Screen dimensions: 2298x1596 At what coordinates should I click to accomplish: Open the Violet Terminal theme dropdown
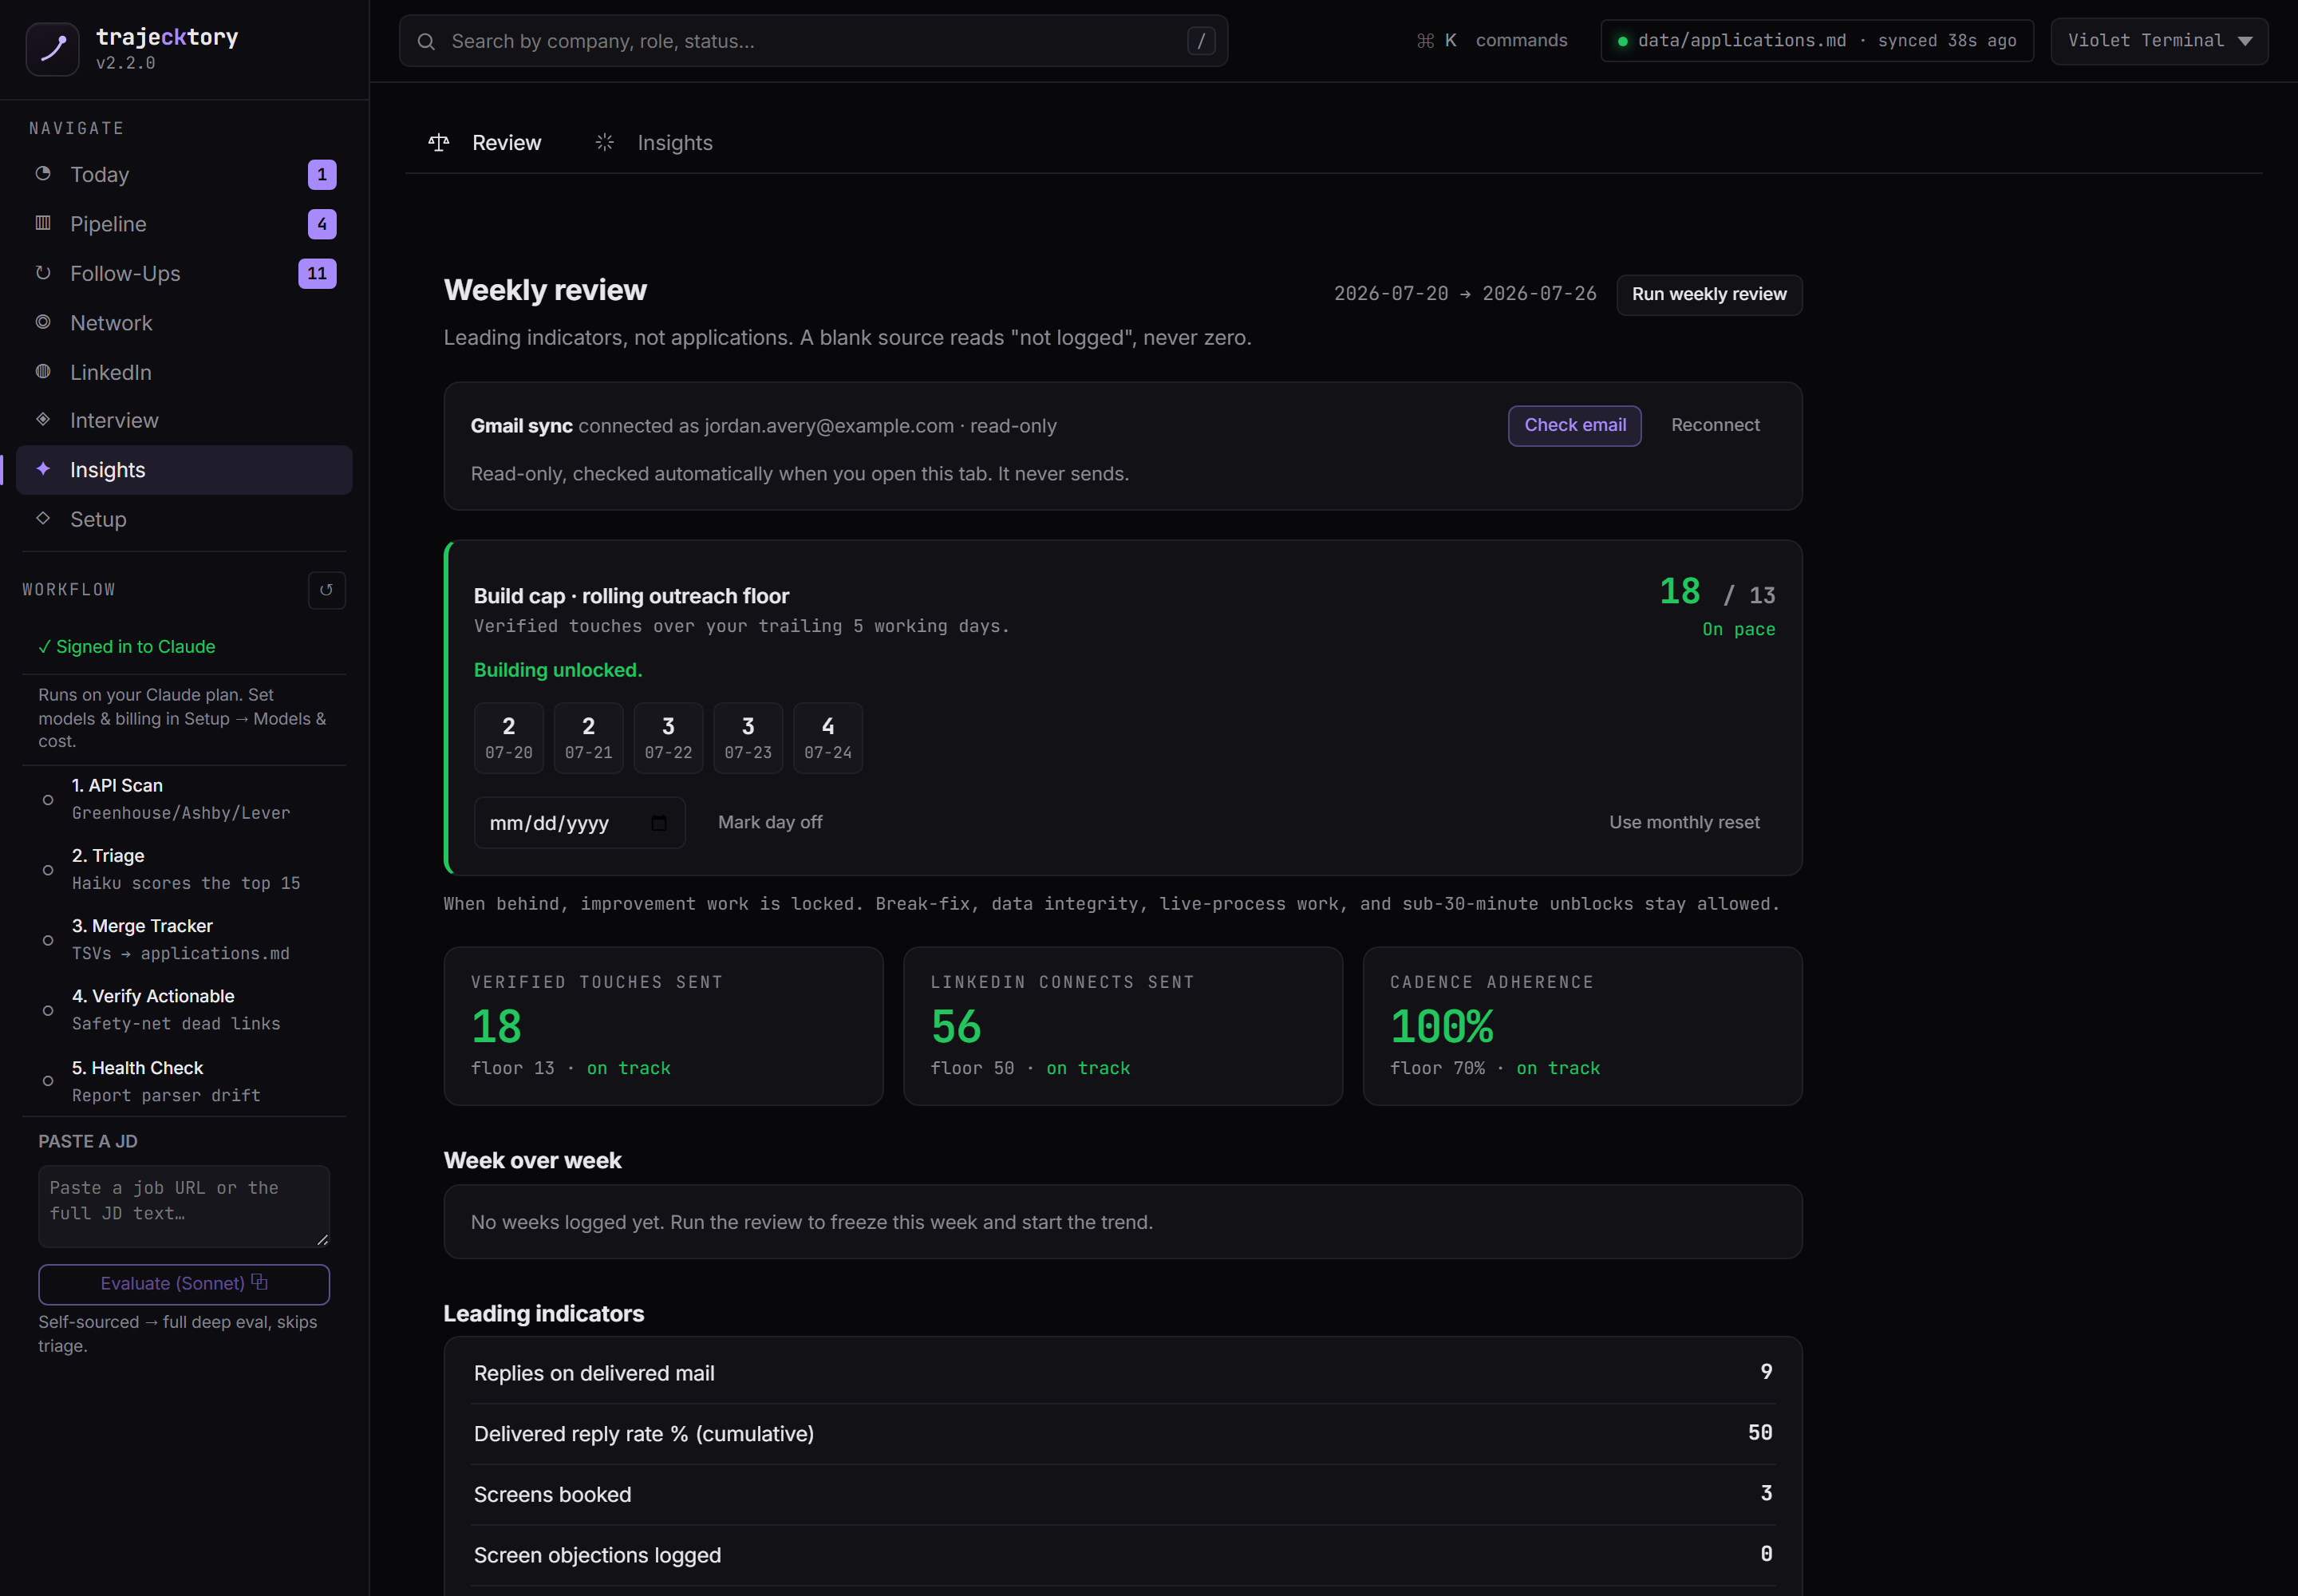click(x=2158, y=41)
